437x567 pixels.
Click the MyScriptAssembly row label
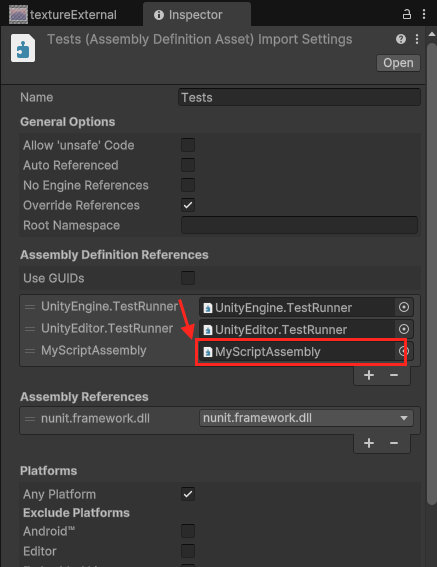pos(94,350)
